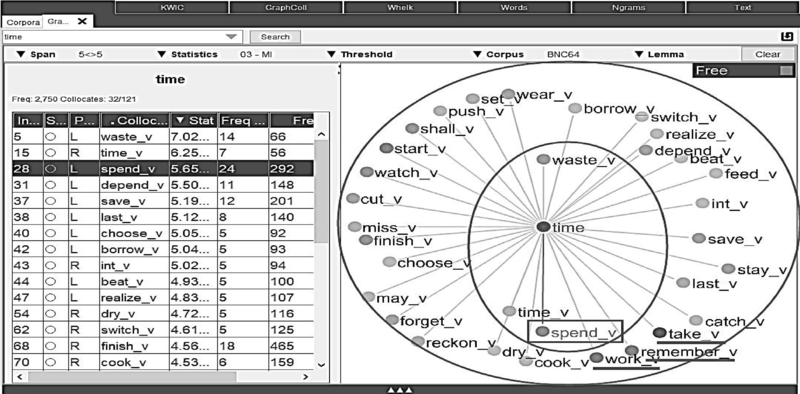This screenshot has width=800, height=394.
Task: Click the catch_v graph node
Action: [x=696, y=321]
